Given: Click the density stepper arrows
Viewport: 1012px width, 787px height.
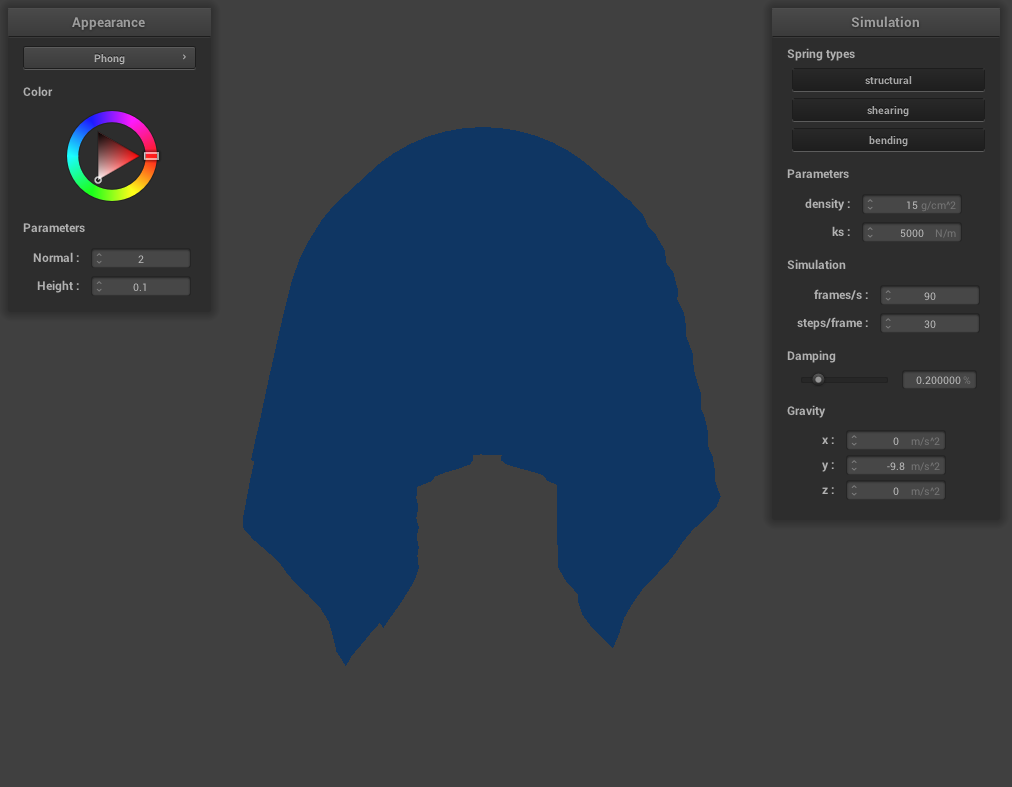Looking at the screenshot, I should pyautogui.click(x=870, y=205).
